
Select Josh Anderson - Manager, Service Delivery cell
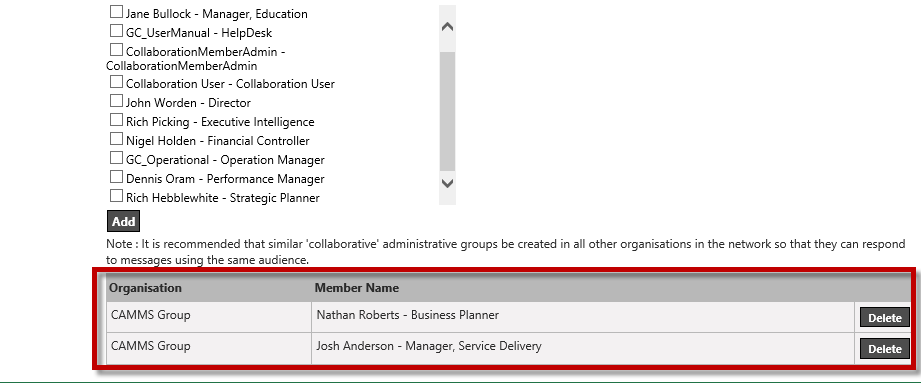click(x=583, y=348)
